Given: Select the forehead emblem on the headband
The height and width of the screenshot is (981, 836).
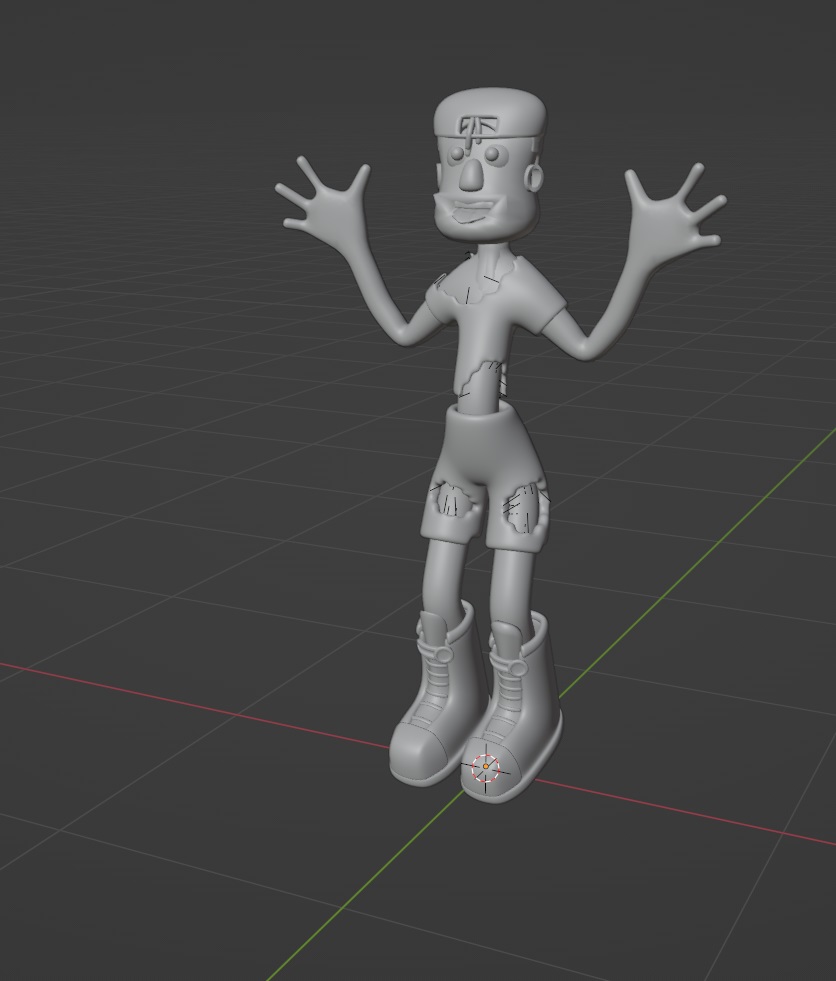Looking at the screenshot, I should click(479, 128).
